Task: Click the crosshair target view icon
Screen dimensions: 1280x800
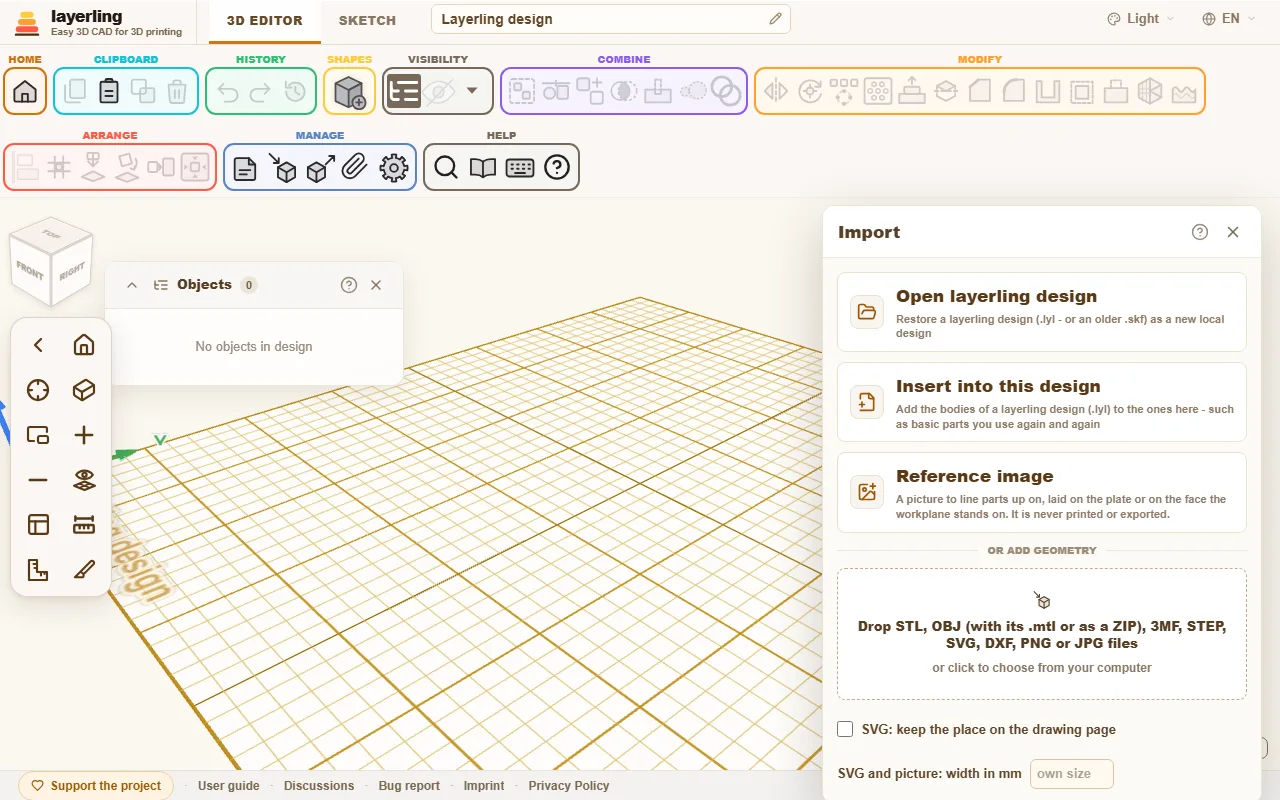Action: [38, 390]
